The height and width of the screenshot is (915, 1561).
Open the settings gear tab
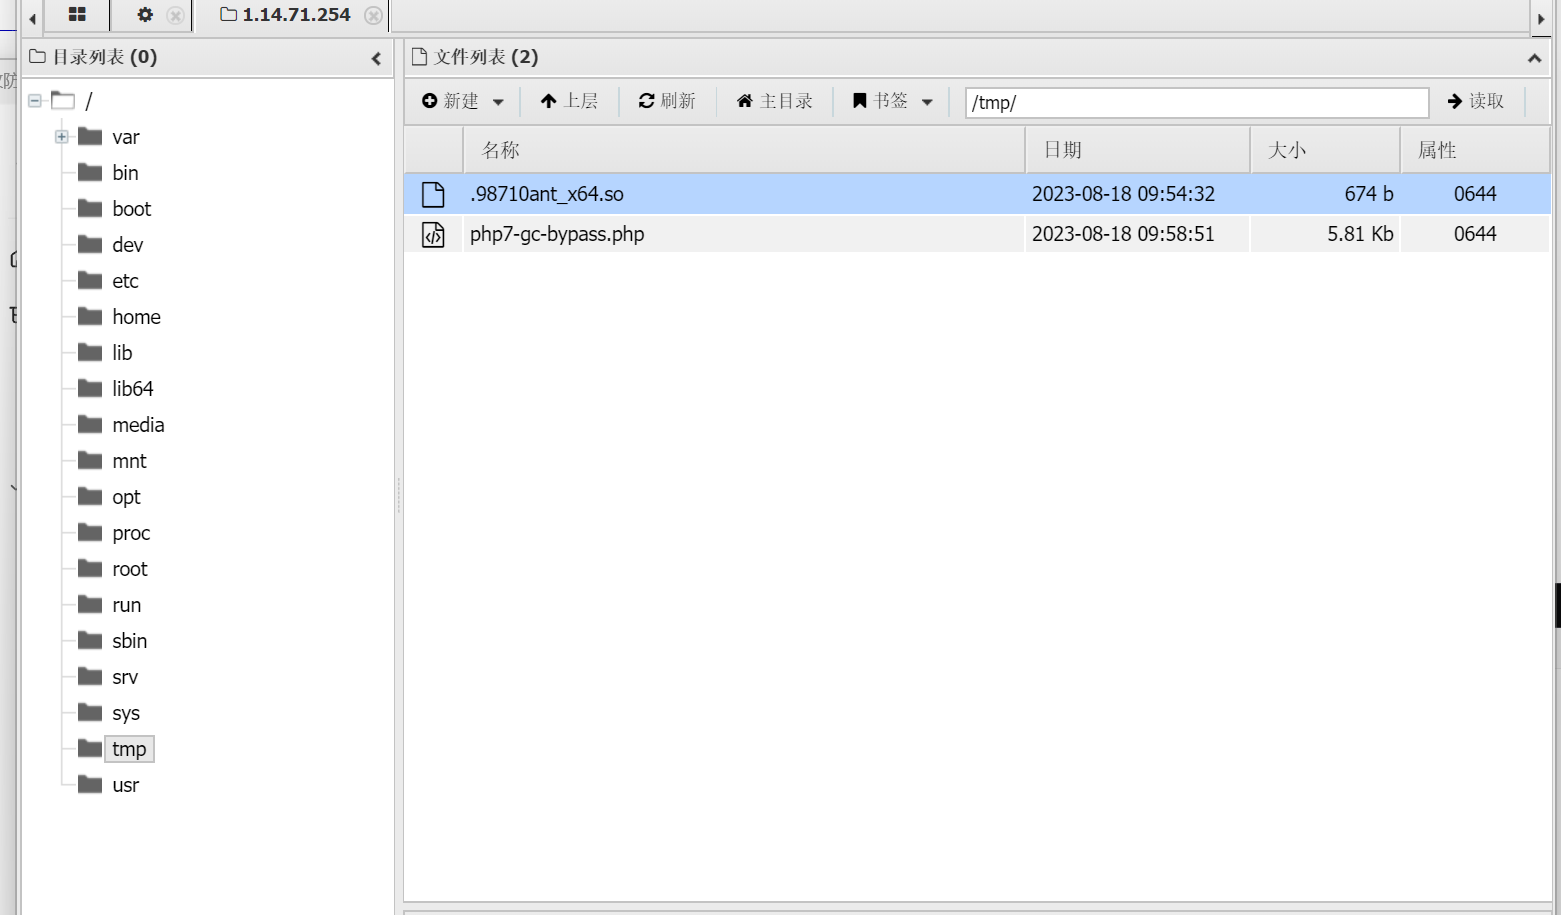tap(145, 15)
